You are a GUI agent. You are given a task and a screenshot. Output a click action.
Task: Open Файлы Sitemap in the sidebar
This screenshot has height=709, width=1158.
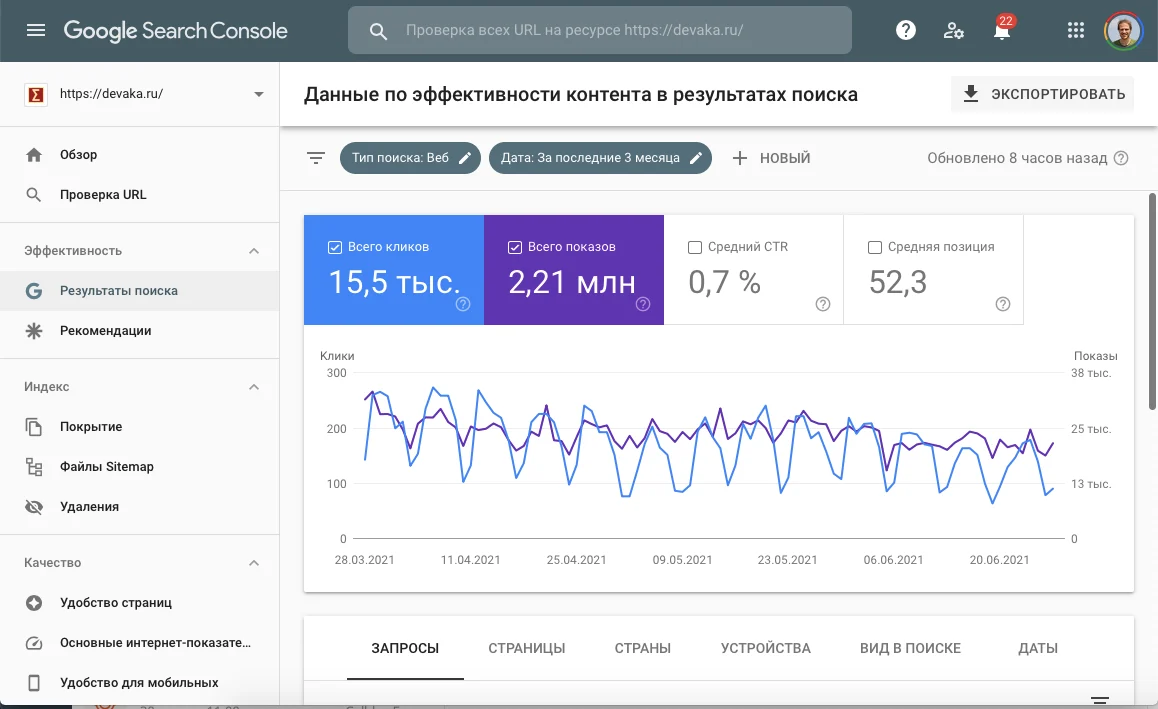click(x=140, y=467)
